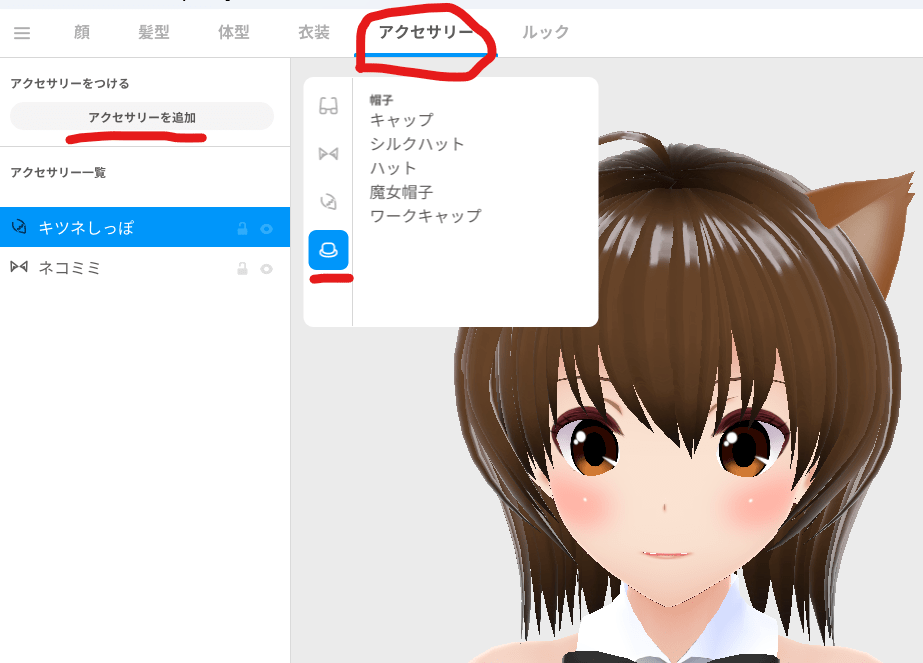The image size is (923, 663).
Task: Switch to the 顔 tab
Action: point(82,32)
